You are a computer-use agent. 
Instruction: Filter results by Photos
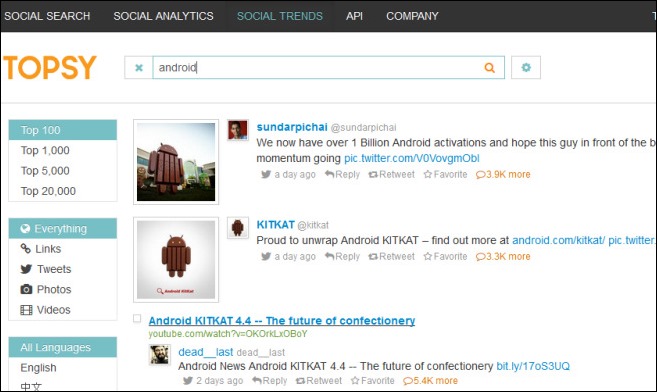63,289
